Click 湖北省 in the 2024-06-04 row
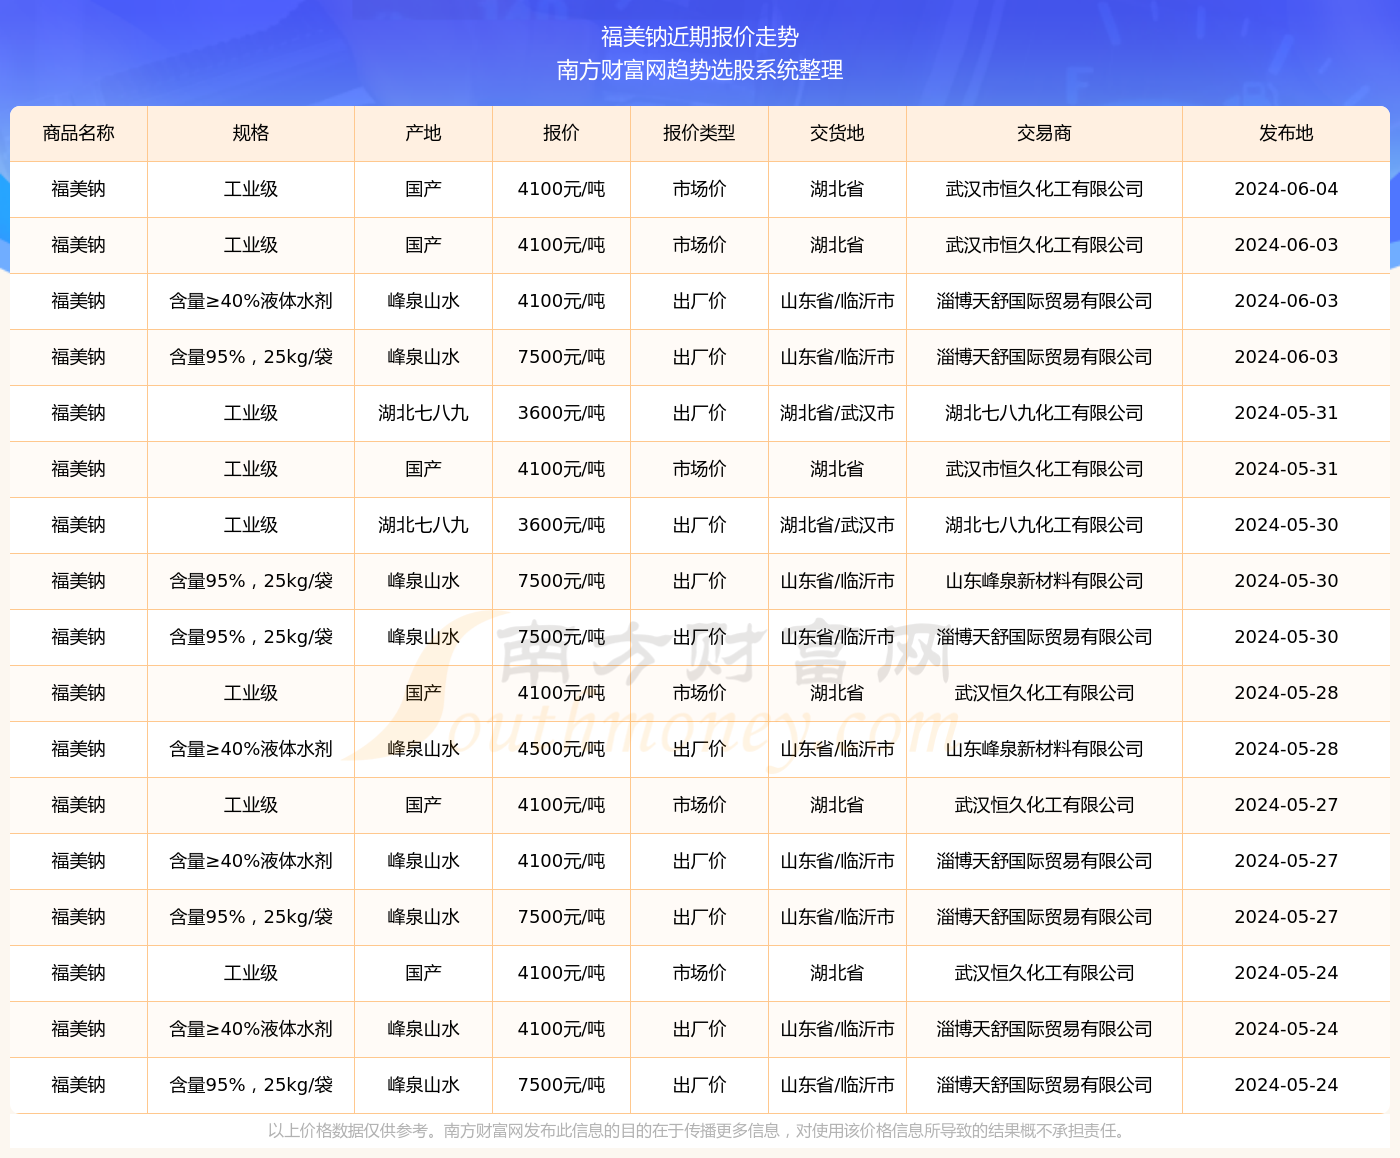The width and height of the screenshot is (1400, 1158). coord(837,189)
